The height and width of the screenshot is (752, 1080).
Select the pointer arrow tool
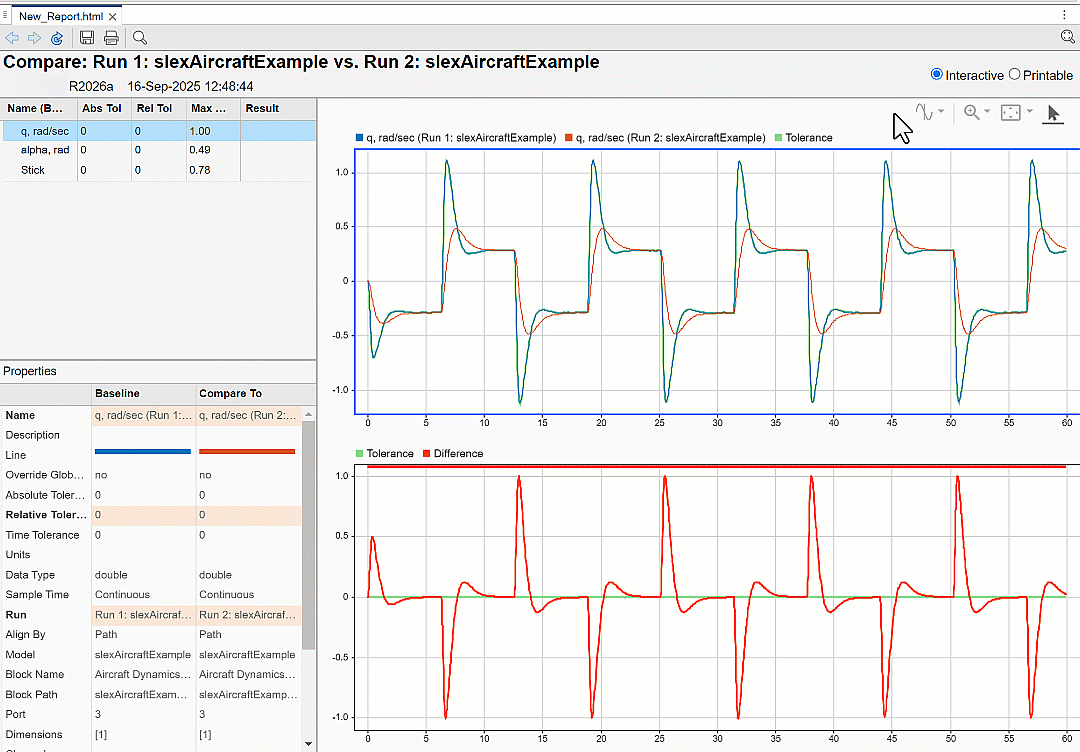1052,113
